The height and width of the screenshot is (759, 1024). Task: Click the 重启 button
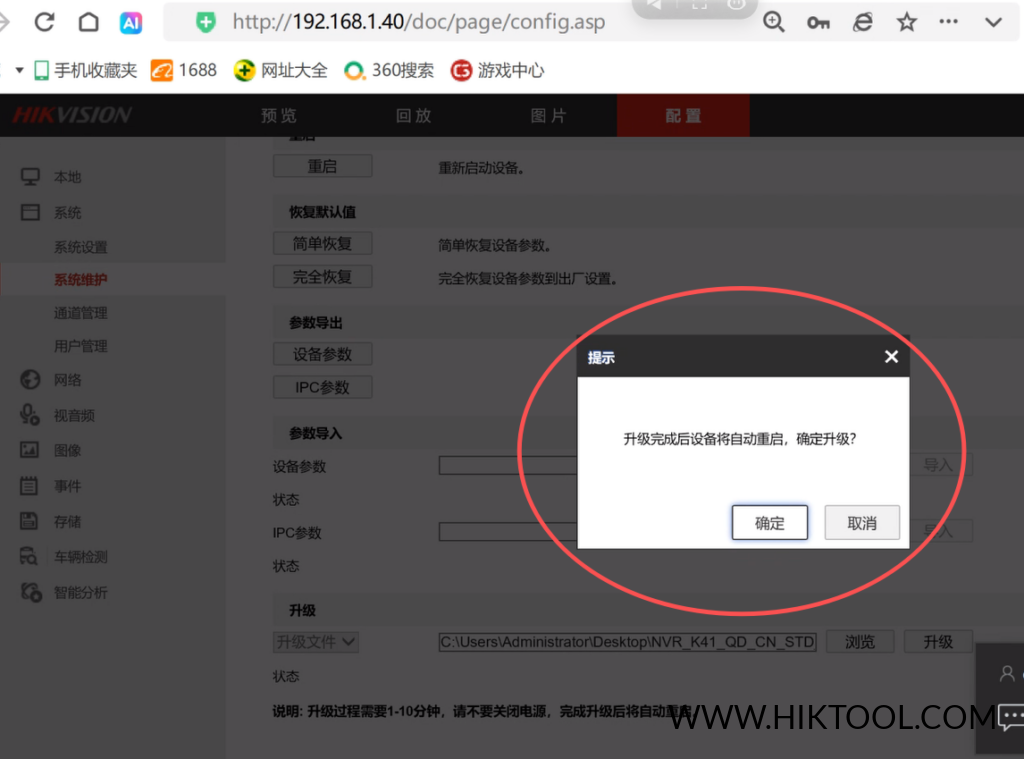(x=323, y=166)
